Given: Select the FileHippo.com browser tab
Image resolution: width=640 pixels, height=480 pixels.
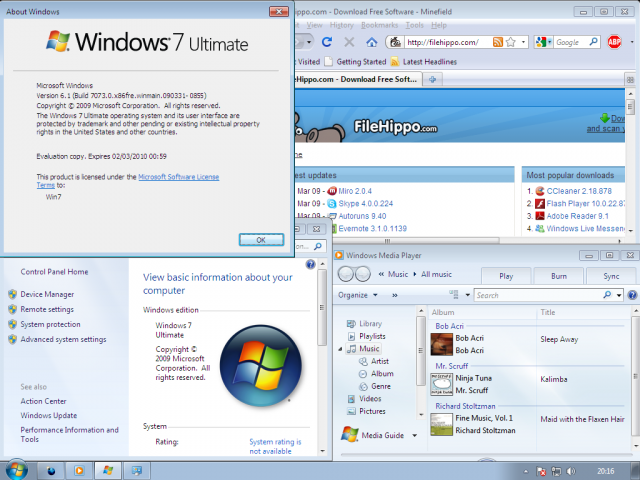Looking at the screenshot, I should pos(358,79).
